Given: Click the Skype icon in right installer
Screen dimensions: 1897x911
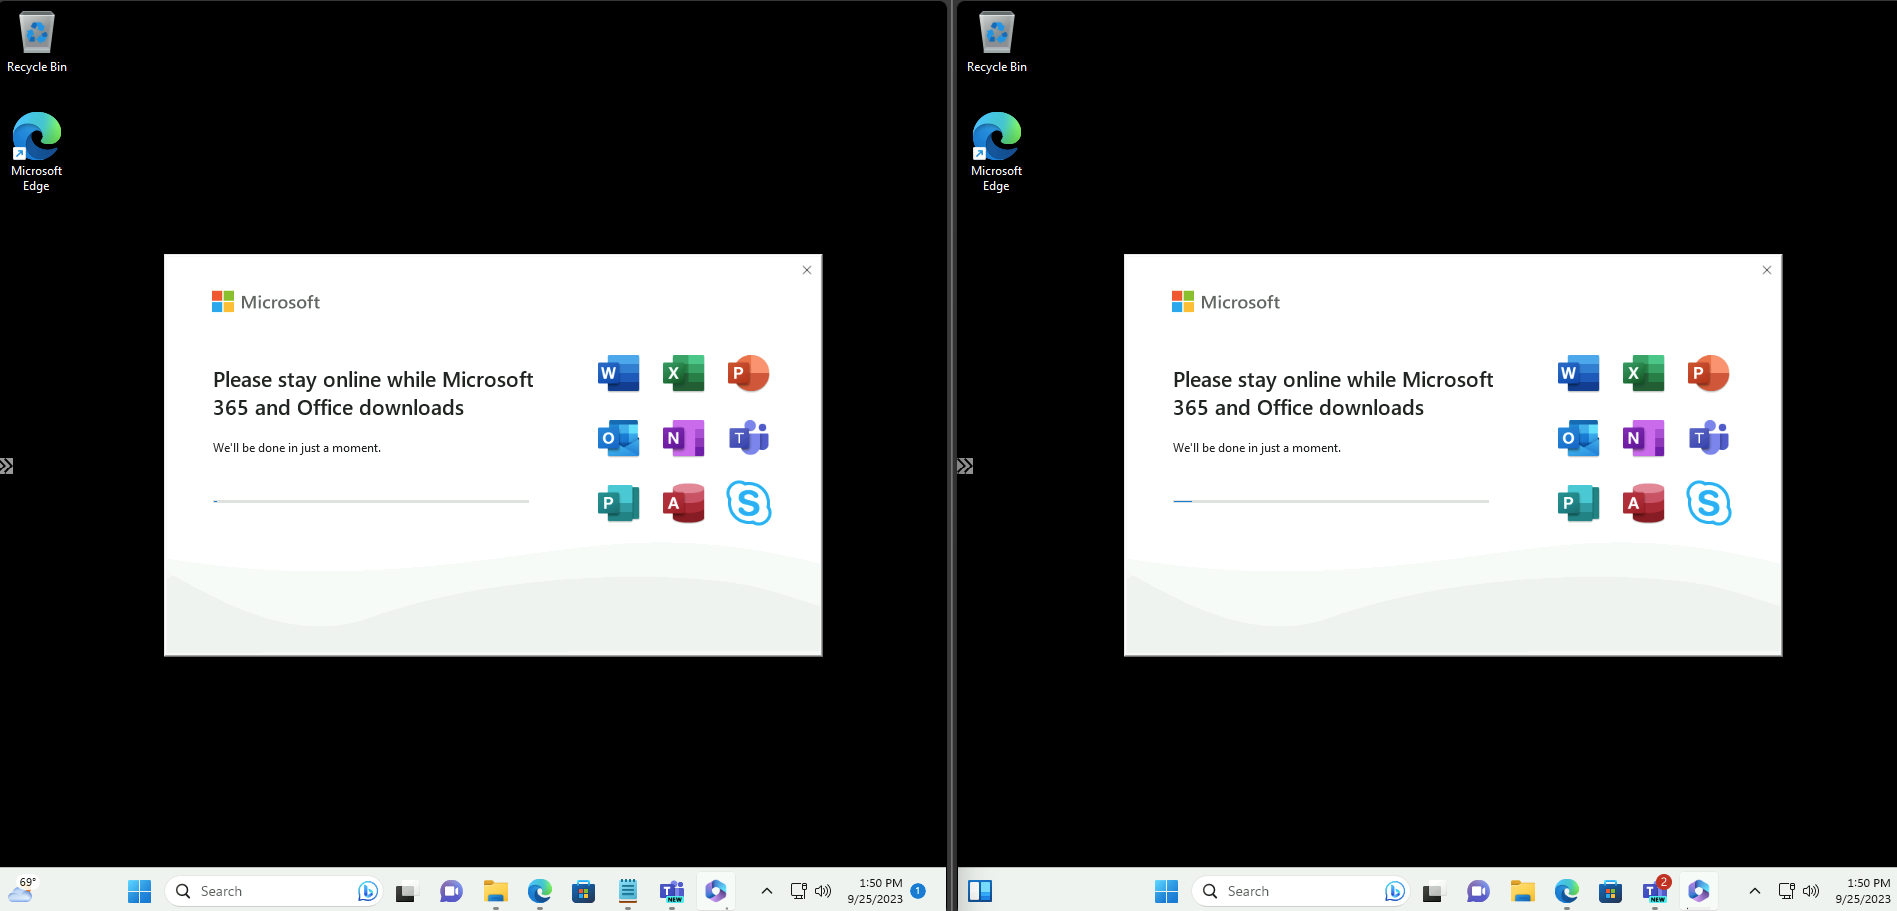Looking at the screenshot, I should 1709,503.
